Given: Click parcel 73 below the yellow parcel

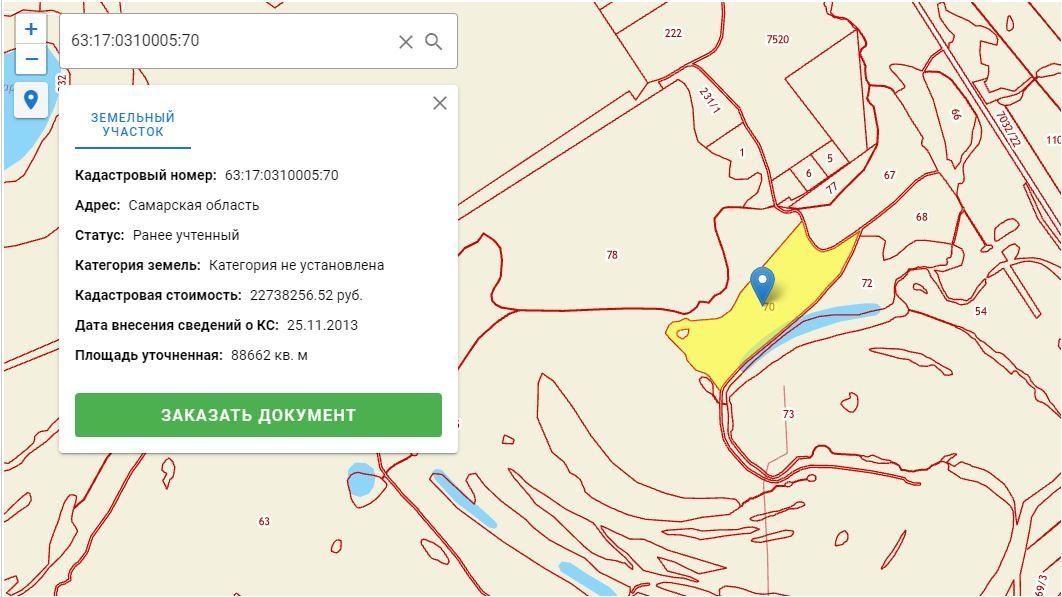Looking at the screenshot, I should [x=786, y=410].
